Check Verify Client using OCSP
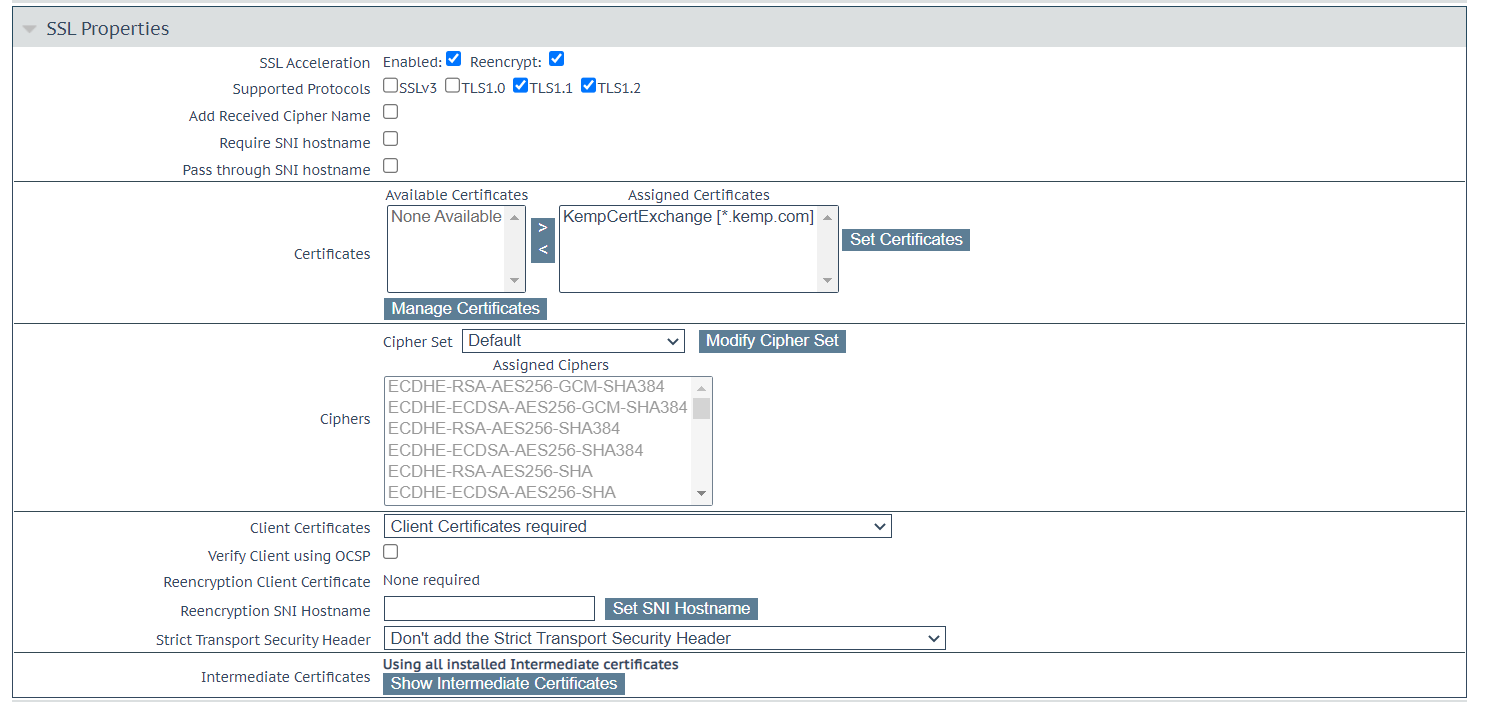 pos(391,552)
